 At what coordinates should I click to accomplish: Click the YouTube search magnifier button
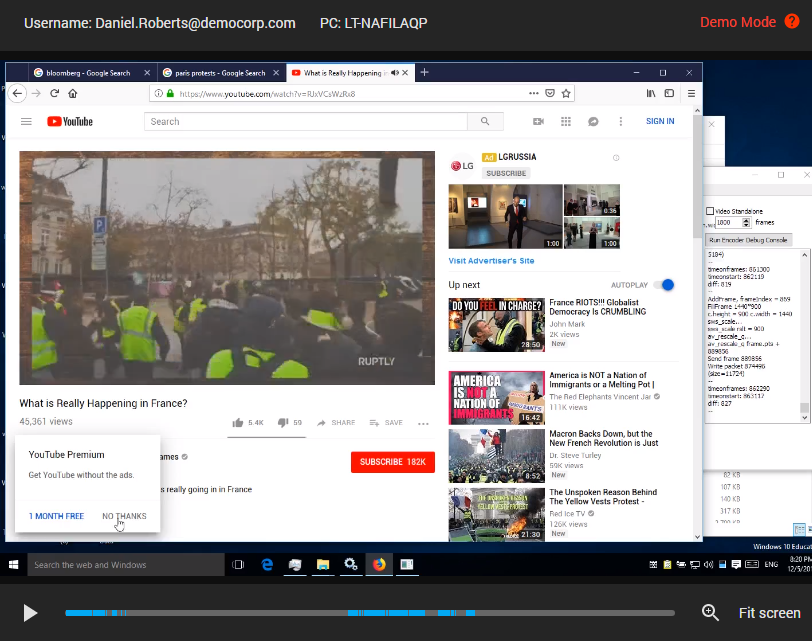coord(485,121)
